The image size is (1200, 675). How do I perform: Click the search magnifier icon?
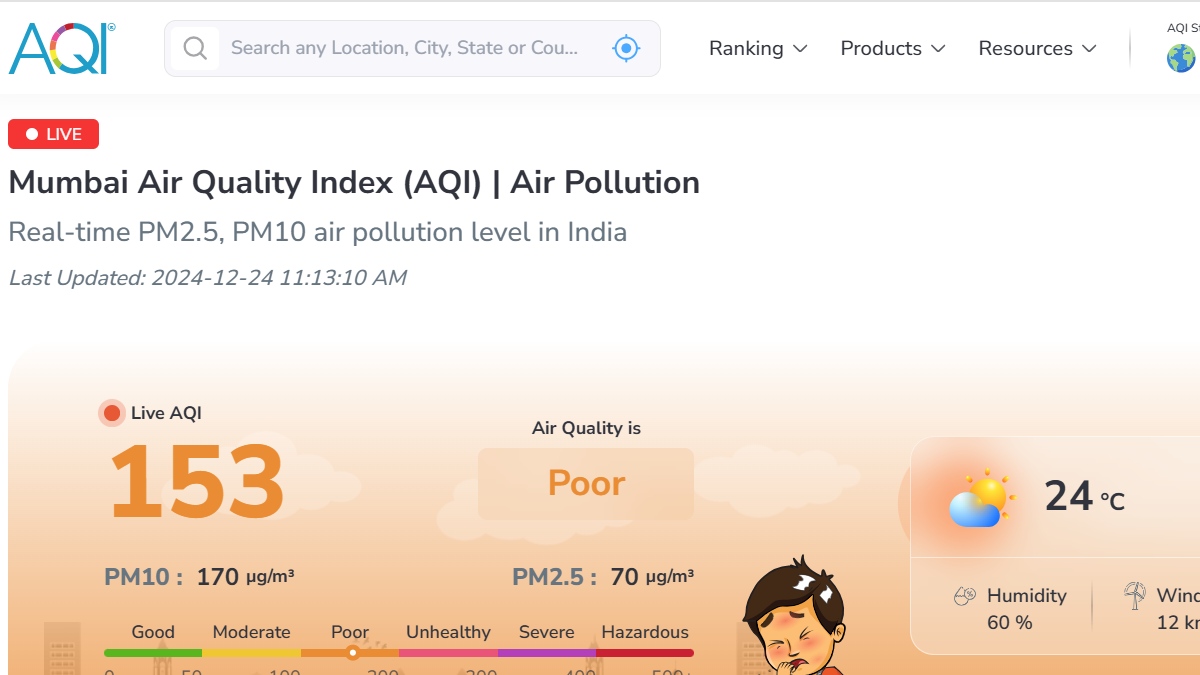point(195,48)
